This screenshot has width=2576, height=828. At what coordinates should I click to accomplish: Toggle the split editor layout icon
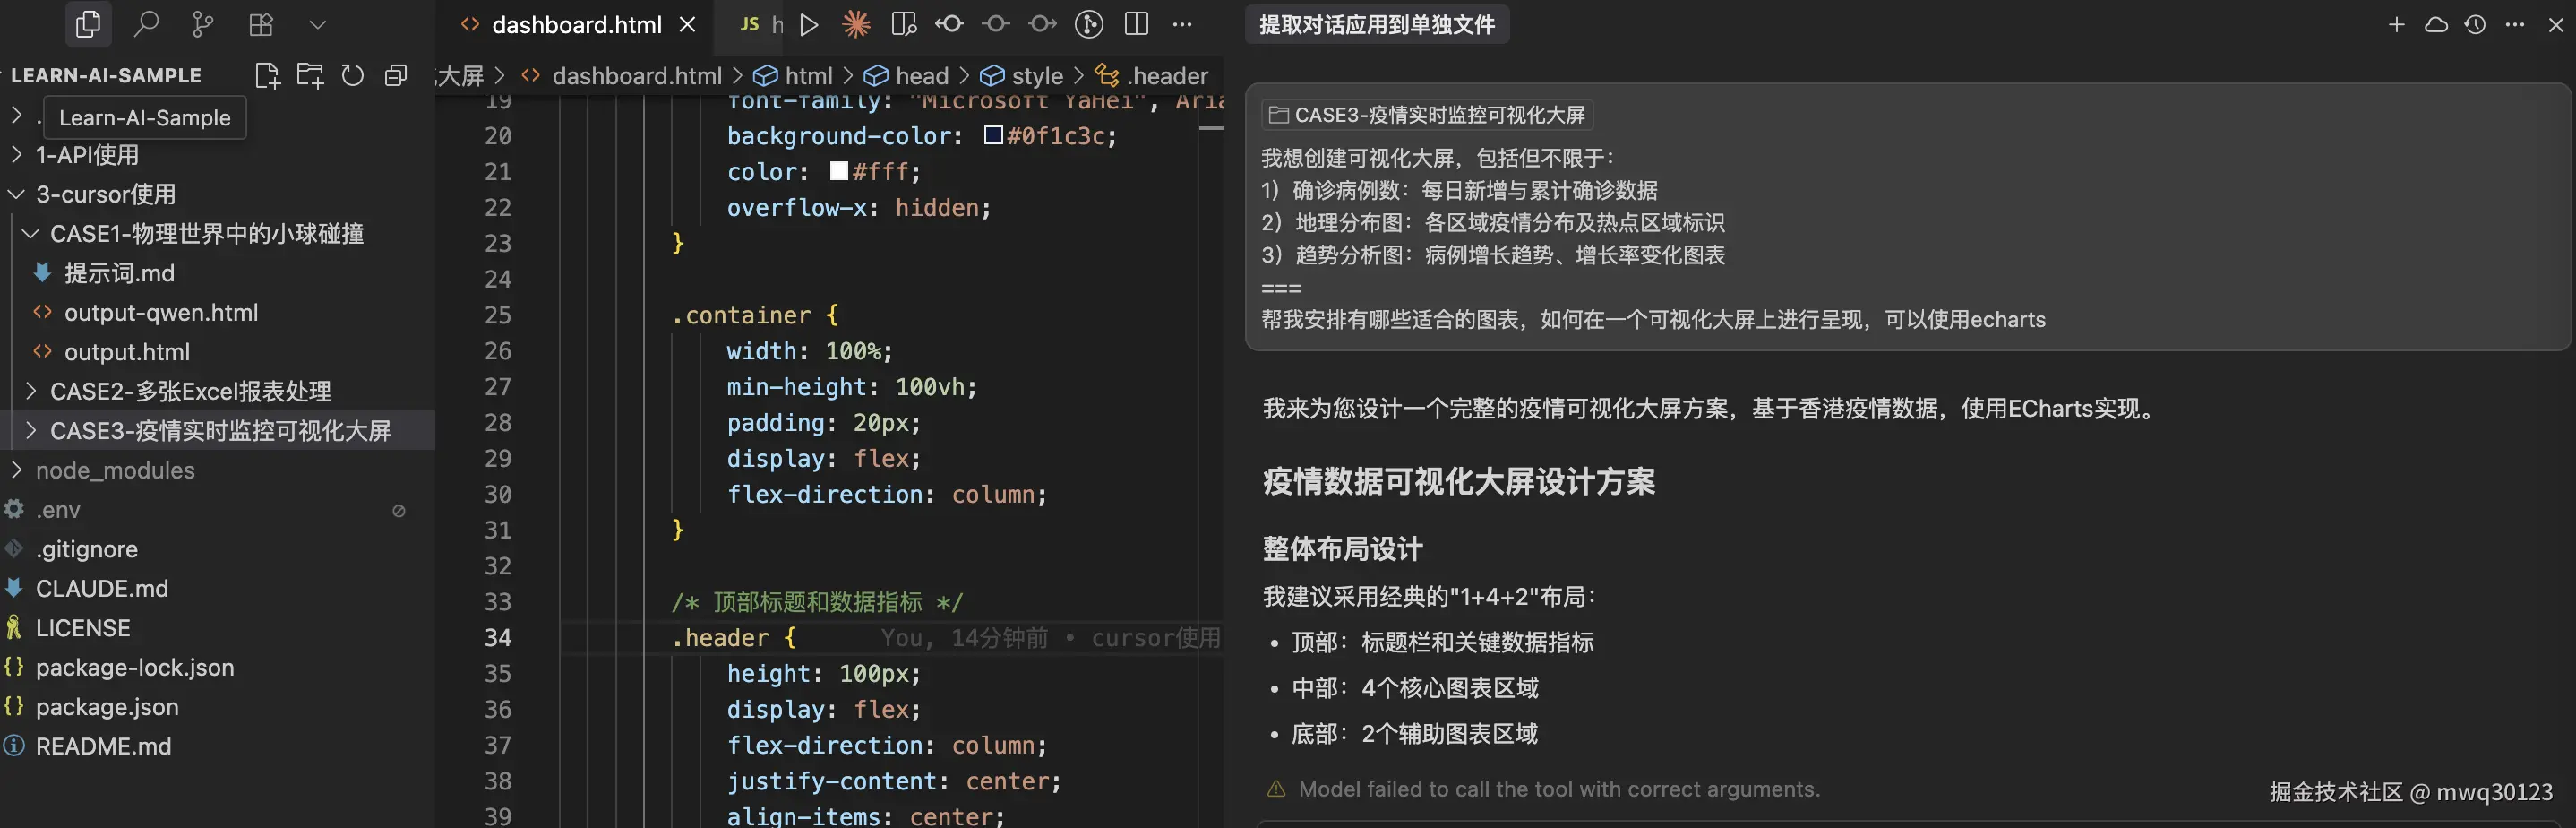[1137, 24]
